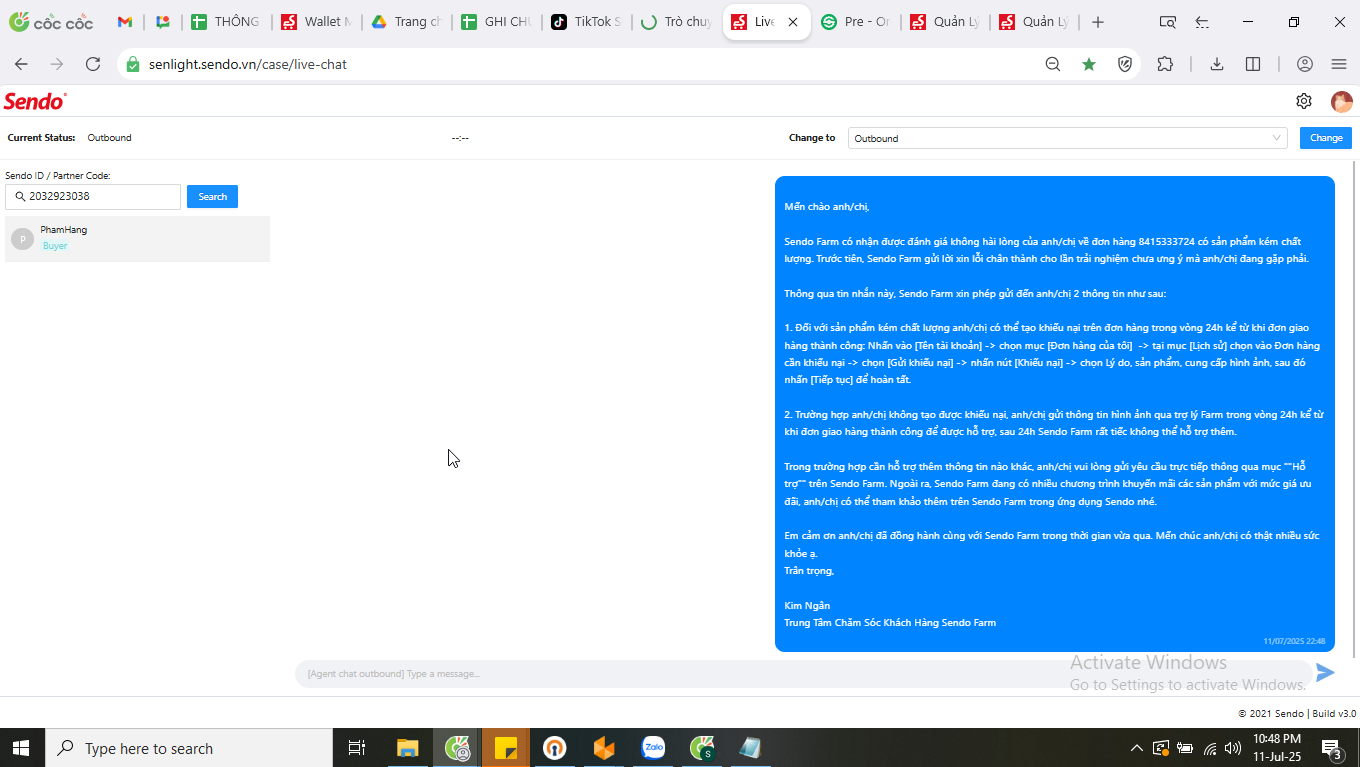The image size is (1360, 767).
Task: Open Change to status dropdown
Action: pyautogui.click(x=1067, y=138)
